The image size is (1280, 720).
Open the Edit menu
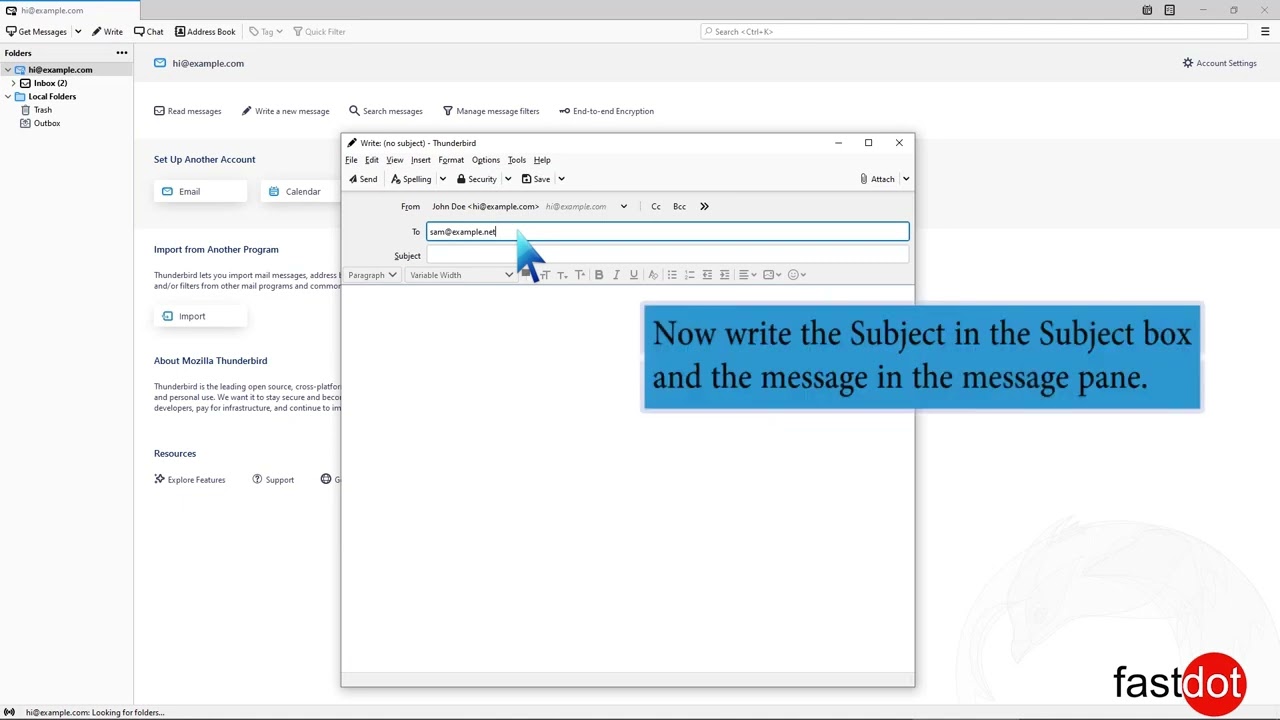point(371,160)
